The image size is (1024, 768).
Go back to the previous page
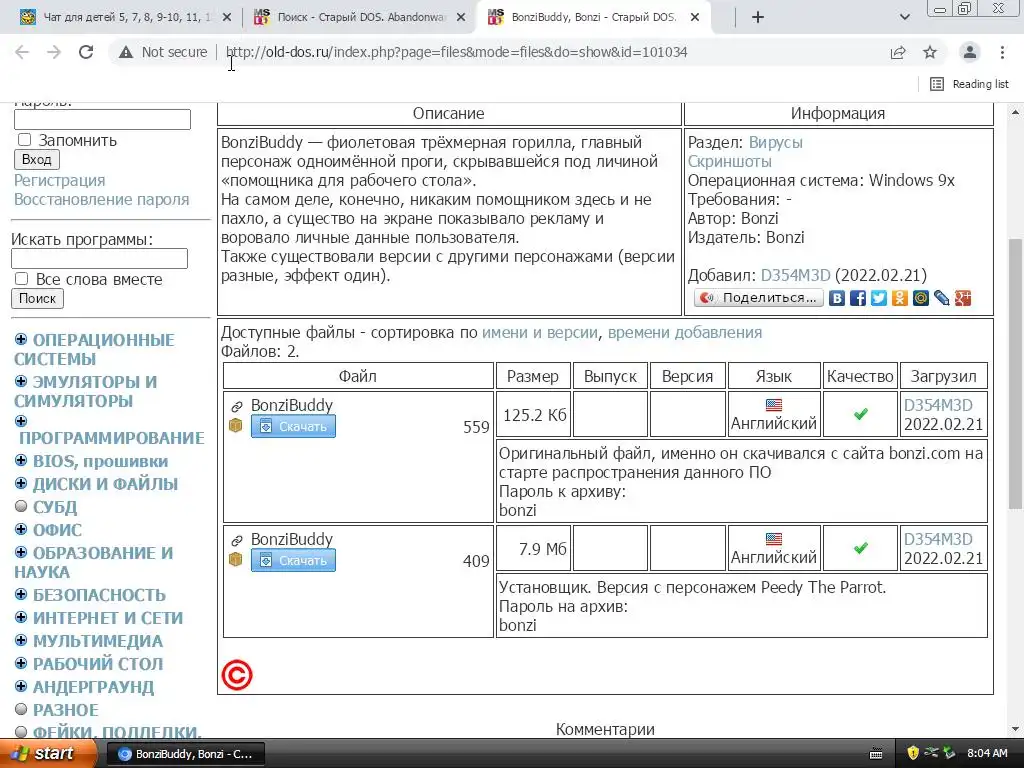[22, 52]
